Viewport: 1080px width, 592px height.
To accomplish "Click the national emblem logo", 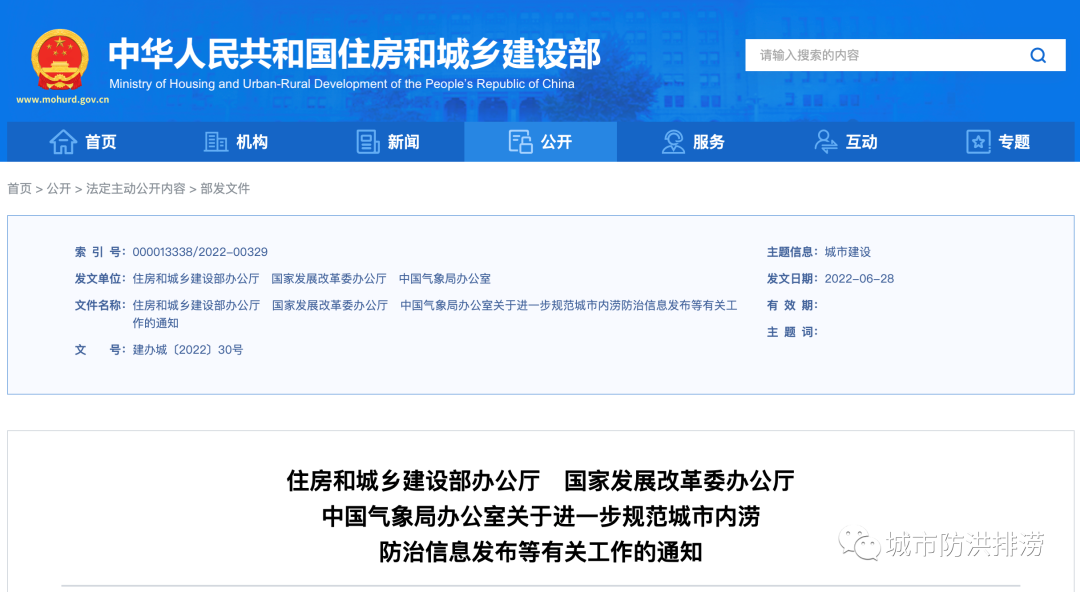I will point(60,60).
